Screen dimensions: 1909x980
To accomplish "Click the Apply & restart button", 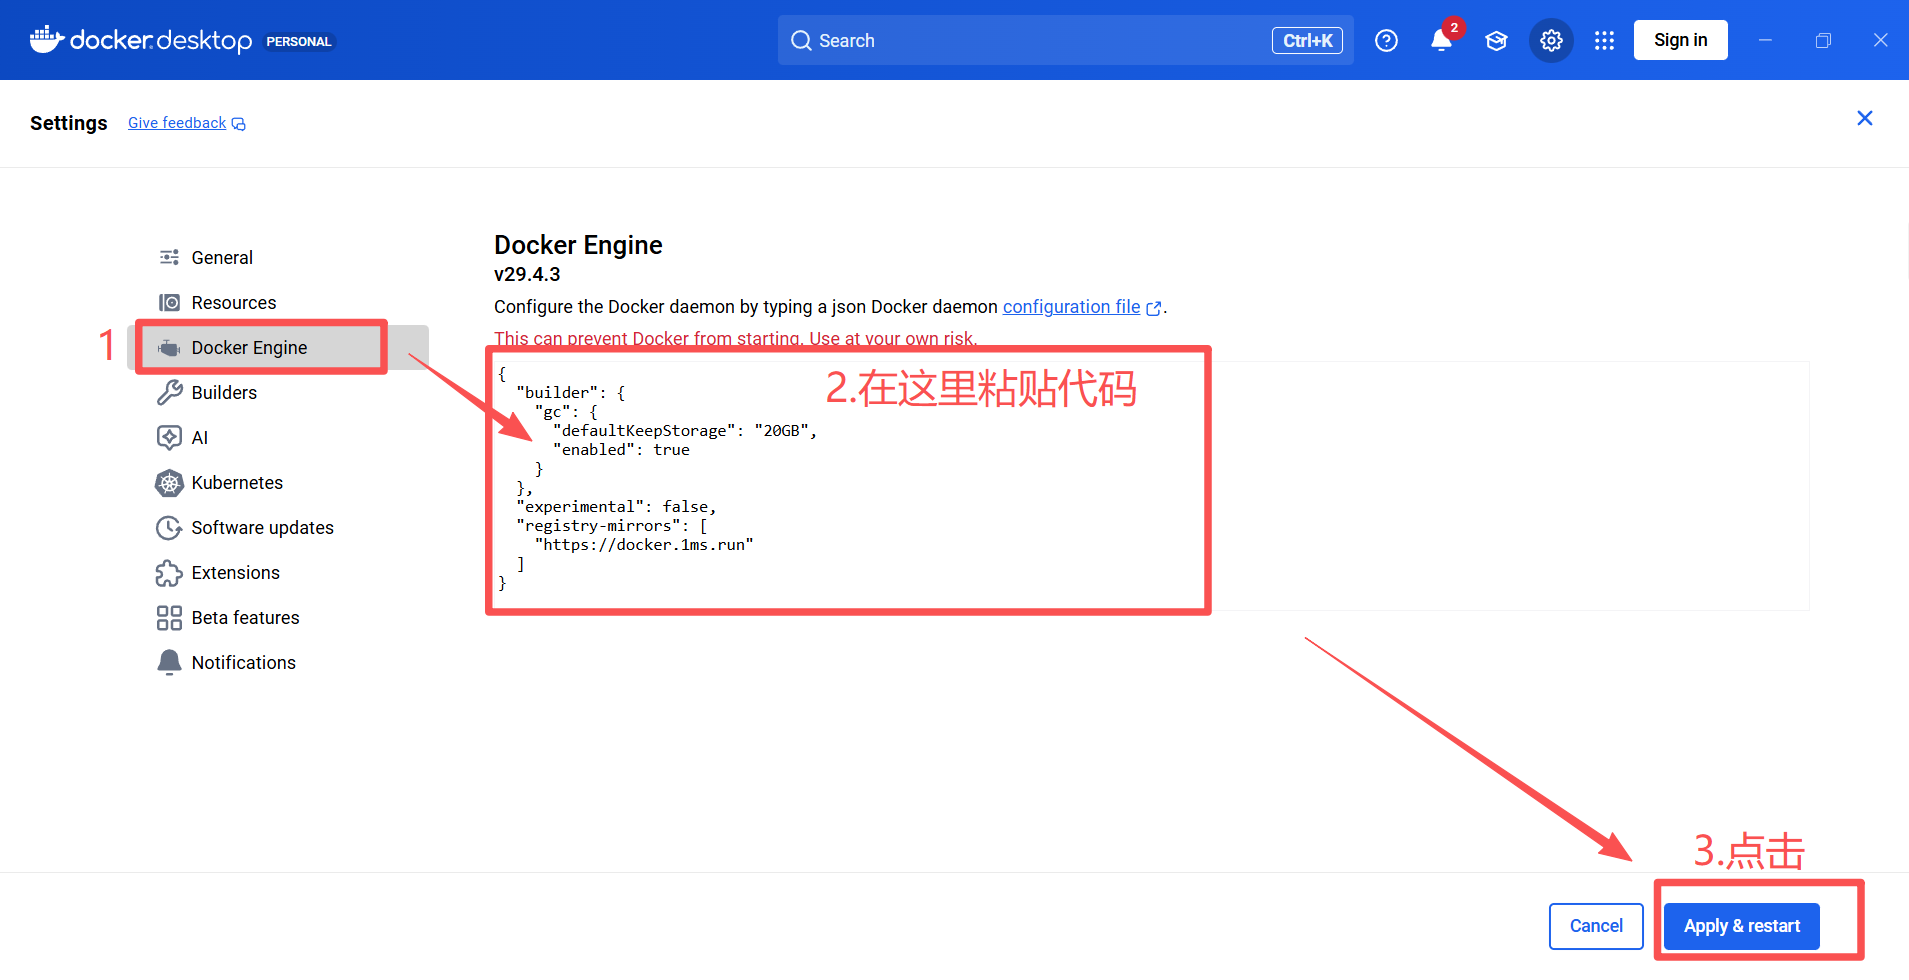I will tap(1741, 926).
